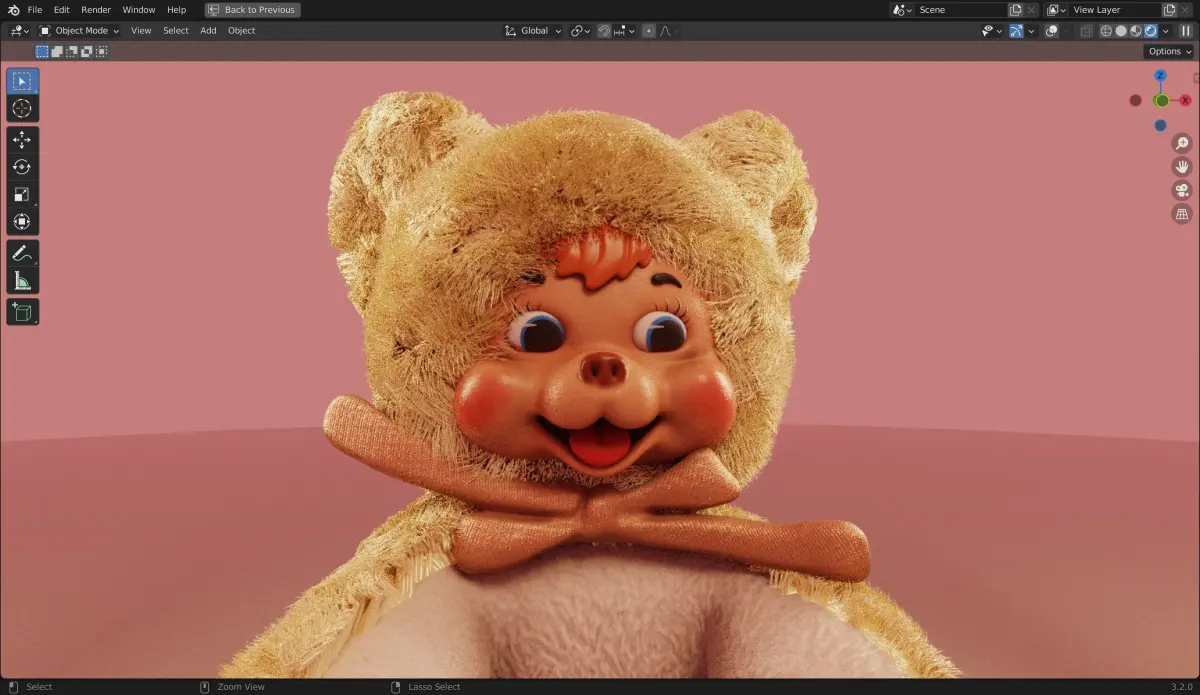1200x695 pixels.
Task: Open proportional editing falloff dropdown
Action: coord(668,31)
